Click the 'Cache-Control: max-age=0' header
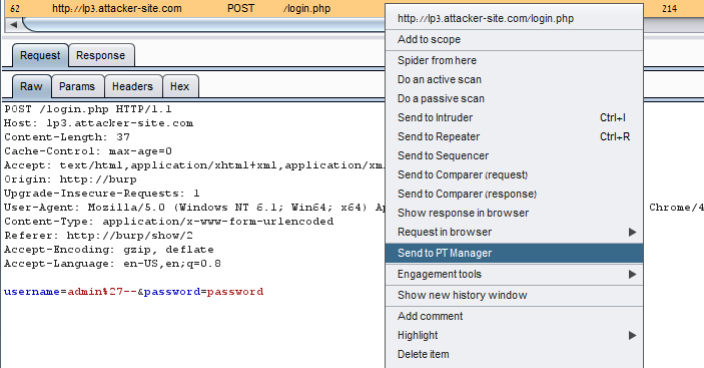Image resolution: width=704 pixels, height=368 pixels. click(x=88, y=151)
